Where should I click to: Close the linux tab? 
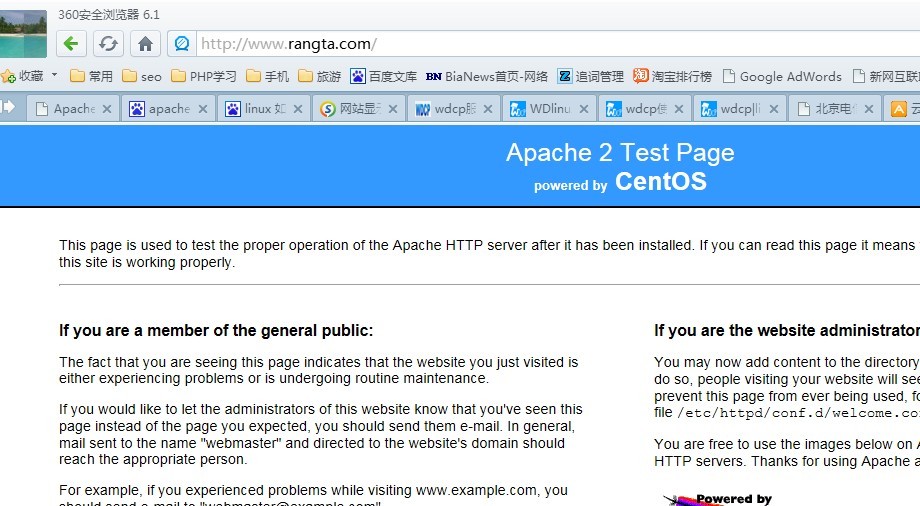point(298,109)
